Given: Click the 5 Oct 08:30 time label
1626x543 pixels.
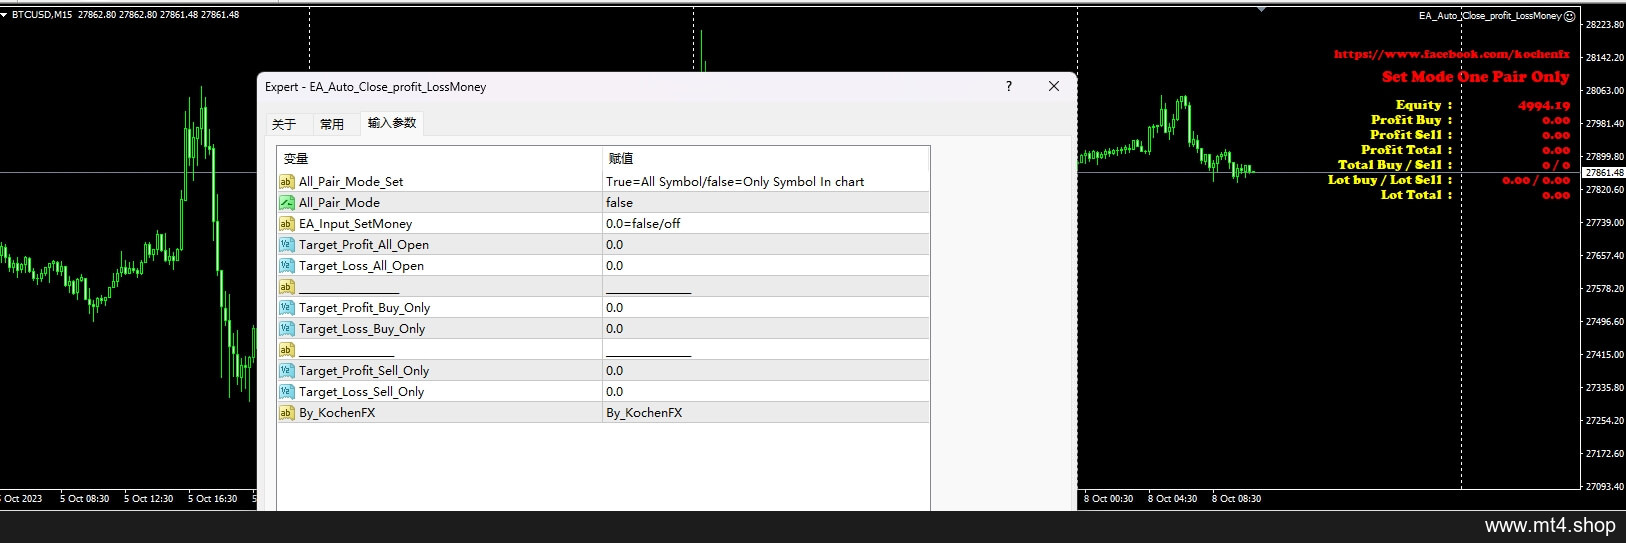Looking at the screenshot, I should point(84,499).
